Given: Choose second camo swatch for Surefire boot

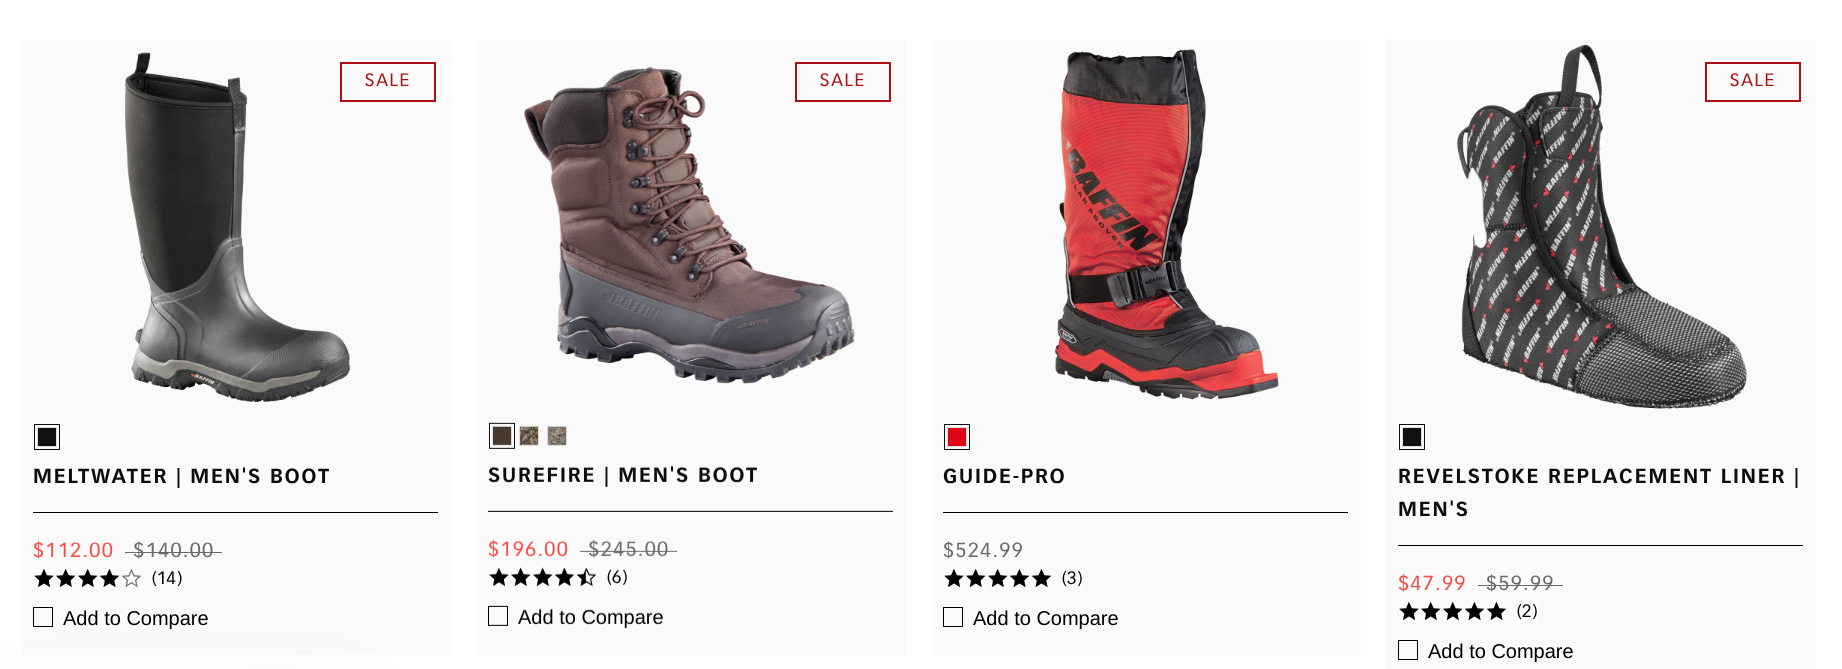Looking at the screenshot, I should (x=529, y=436).
